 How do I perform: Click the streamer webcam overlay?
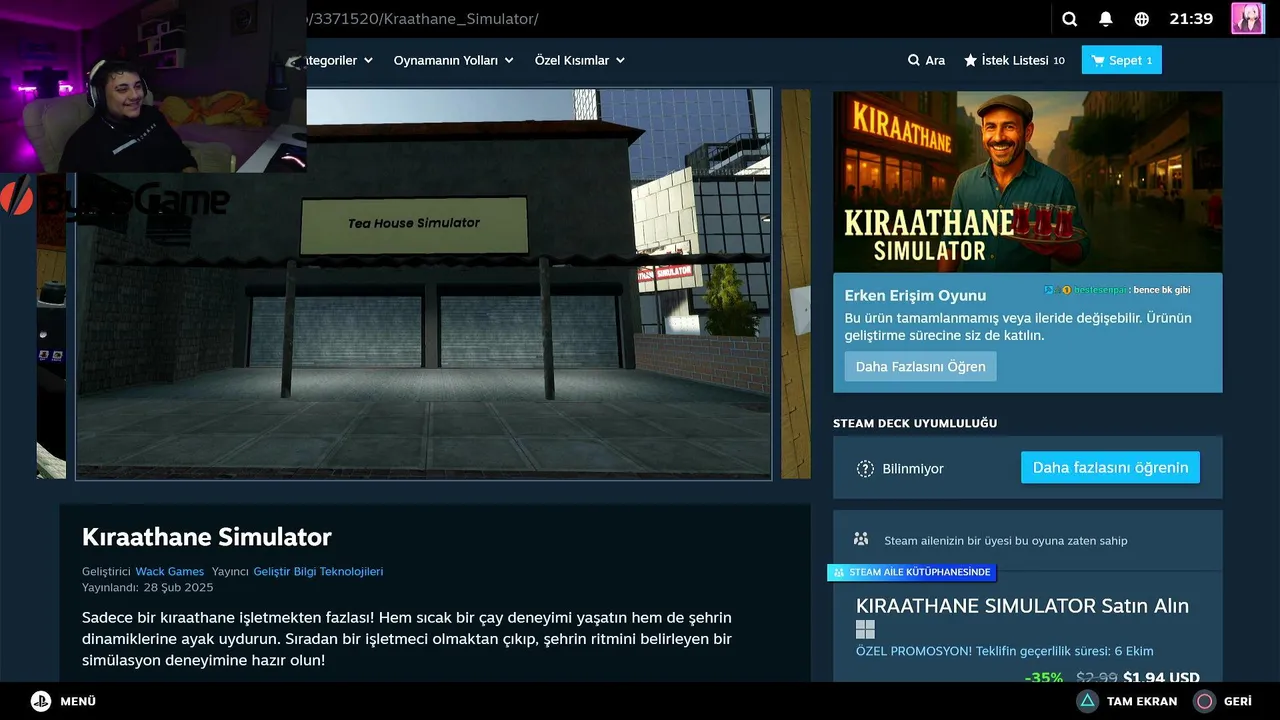coord(153,86)
